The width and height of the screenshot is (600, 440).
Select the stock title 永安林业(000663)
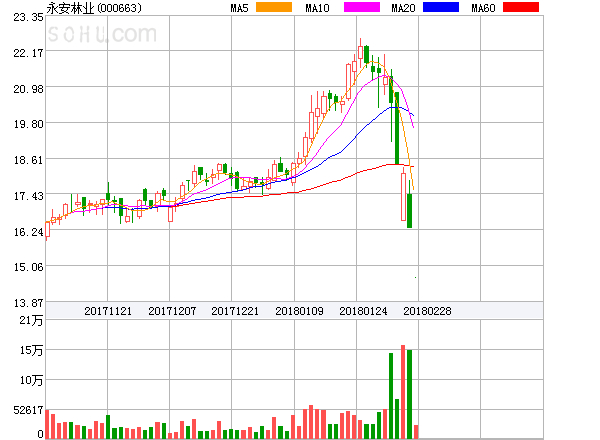tap(94, 8)
